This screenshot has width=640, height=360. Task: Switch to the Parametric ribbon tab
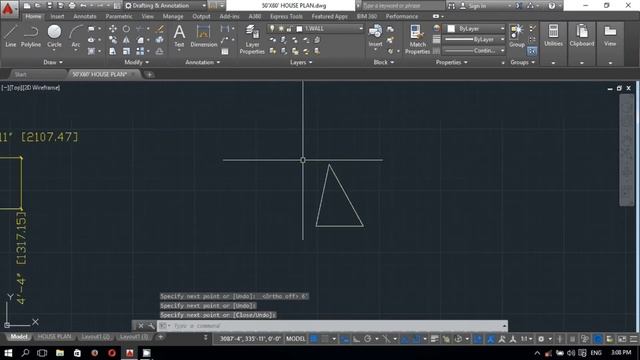click(x=119, y=16)
